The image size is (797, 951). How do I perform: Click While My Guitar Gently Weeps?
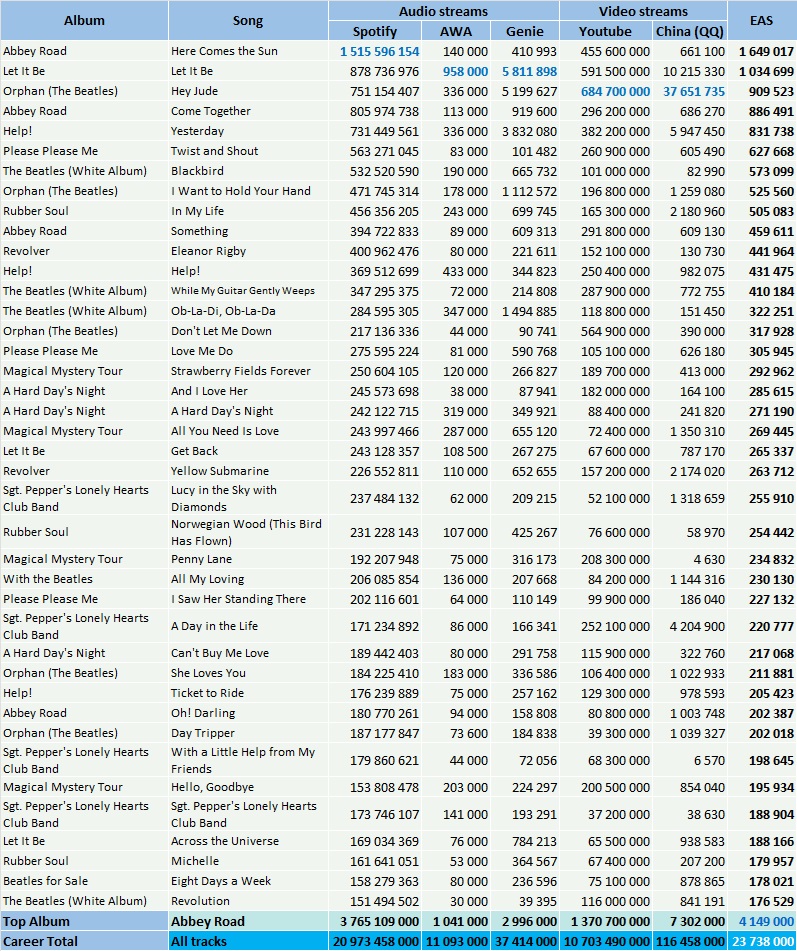point(248,291)
